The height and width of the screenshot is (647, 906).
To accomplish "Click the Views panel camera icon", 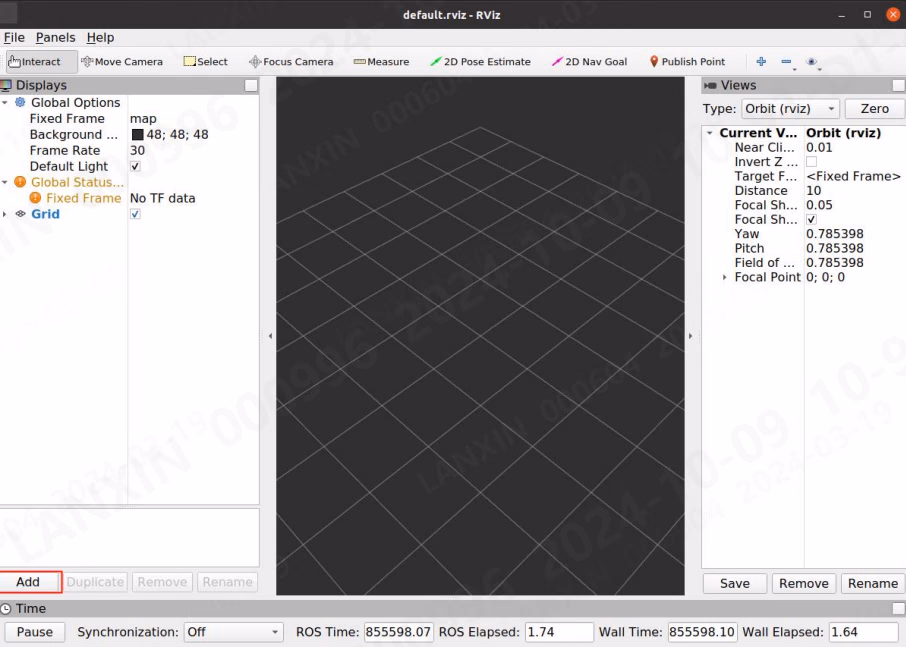I will pos(710,85).
